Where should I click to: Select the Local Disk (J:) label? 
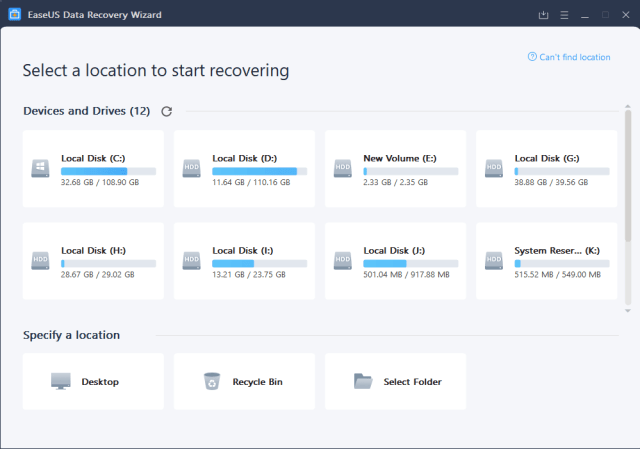pyautogui.click(x=394, y=251)
